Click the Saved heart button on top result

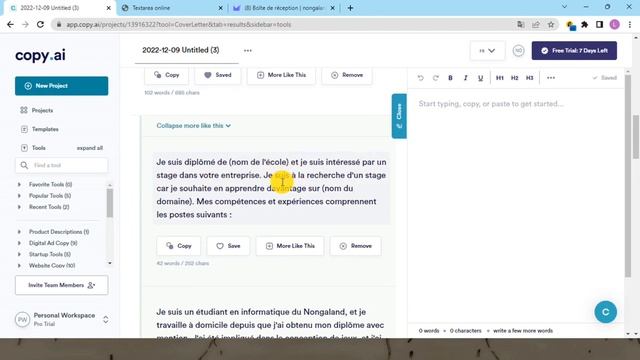pyautogui.click(x=218, y=75)
